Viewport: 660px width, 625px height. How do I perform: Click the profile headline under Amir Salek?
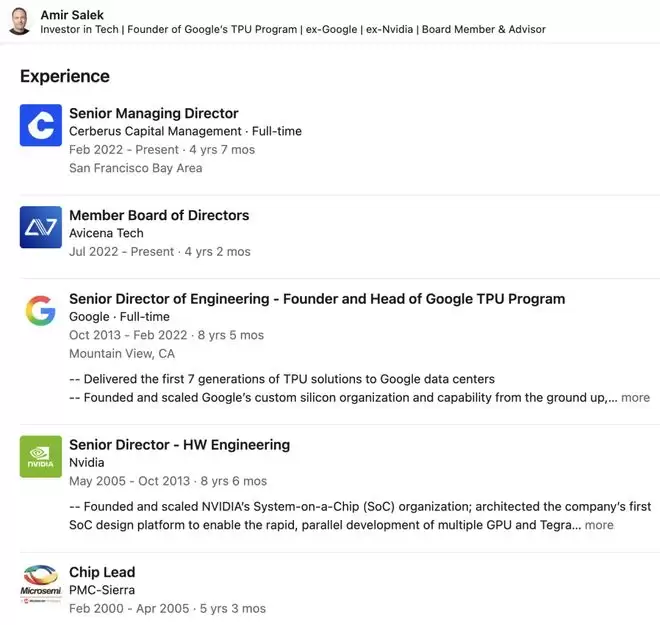pos(293,29)
